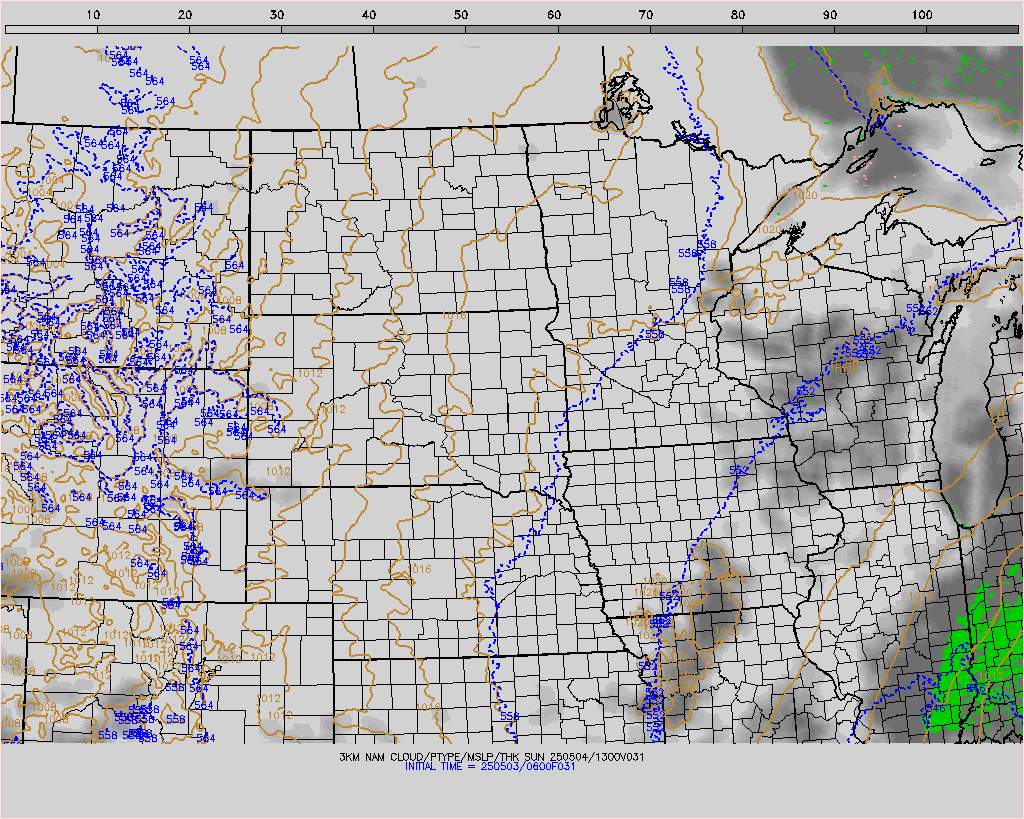Pick the legend segment between 20 and 30
This screenshot has width=1024, height=819.
236,29
